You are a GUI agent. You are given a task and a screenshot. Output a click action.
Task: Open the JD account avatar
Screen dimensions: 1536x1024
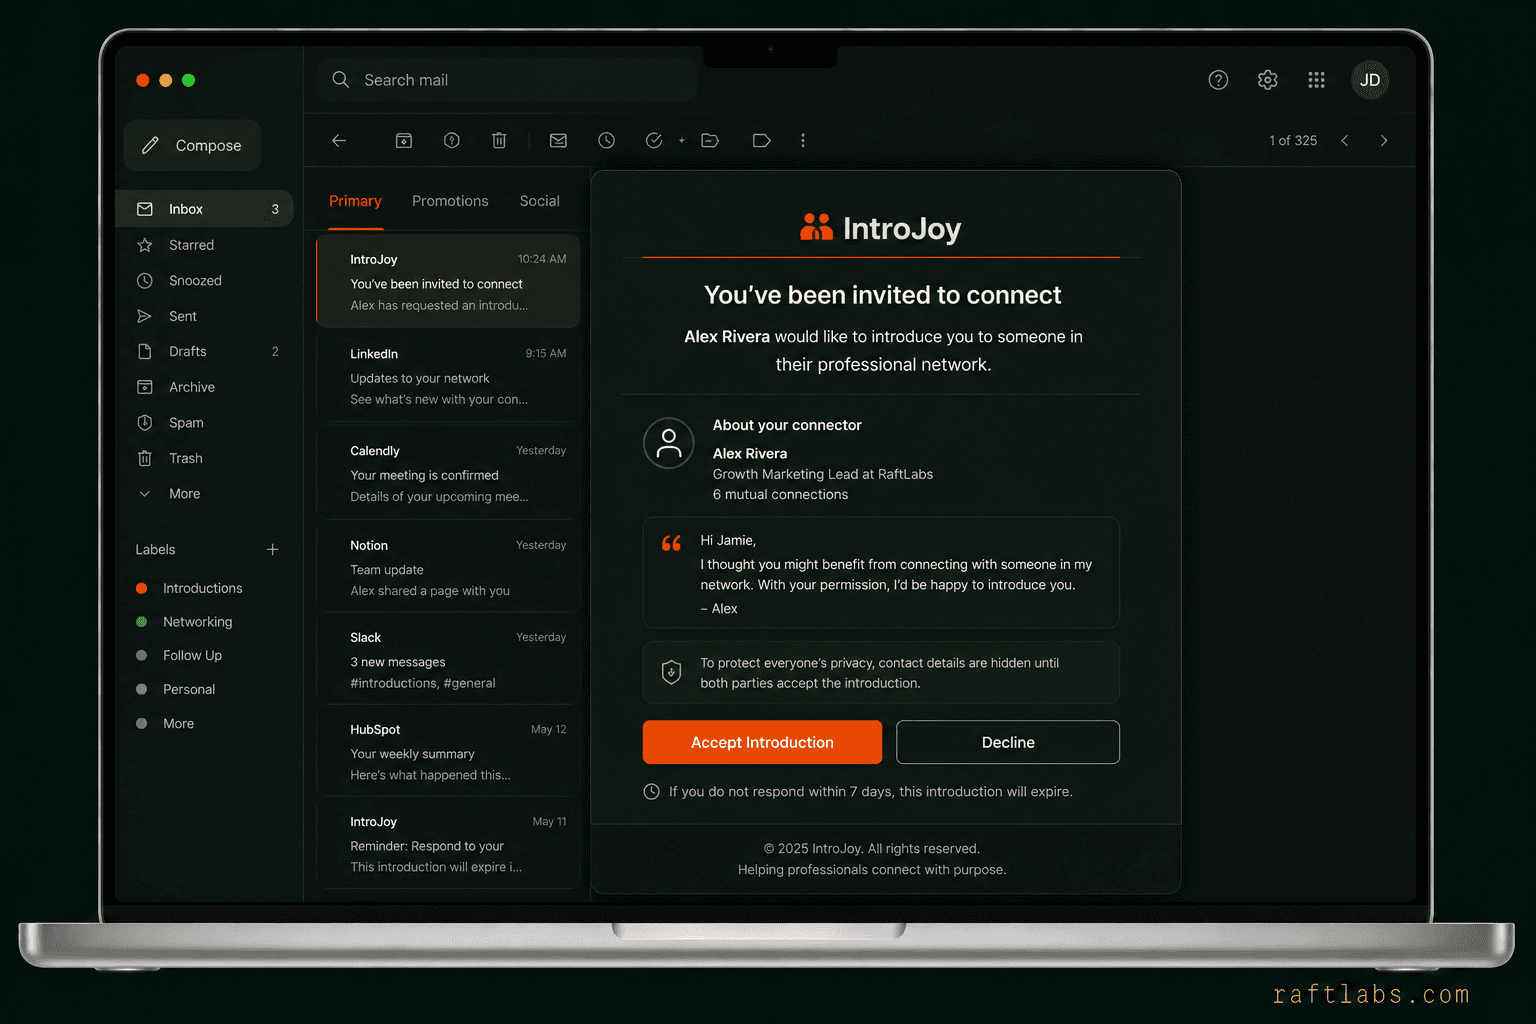(1370, 80)
